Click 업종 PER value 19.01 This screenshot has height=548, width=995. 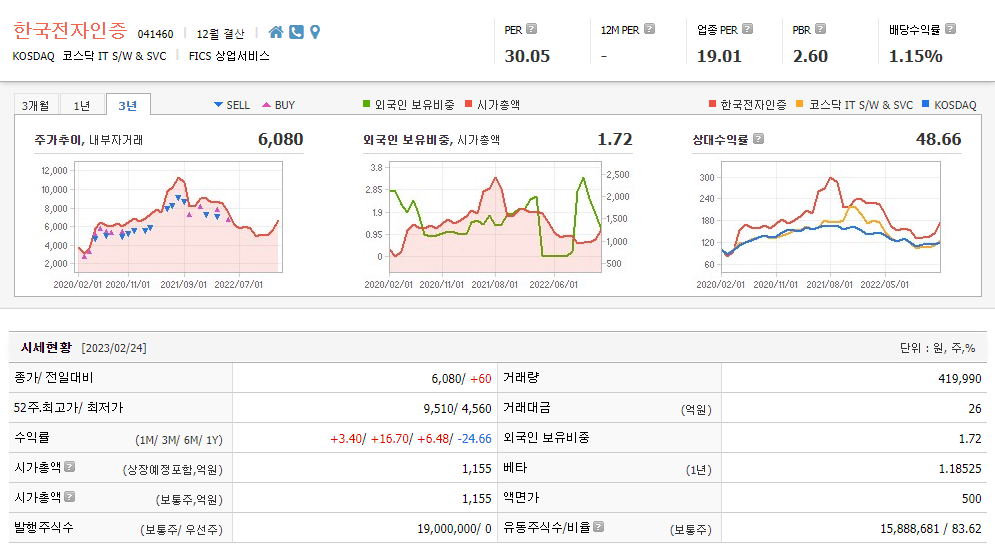tap(719, 56)
